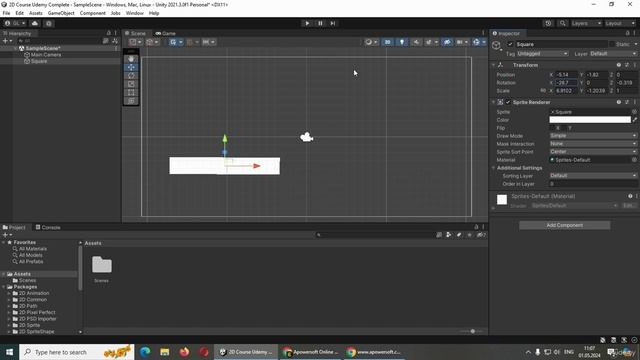
Task: Select the Rect tool in Scene
Action: pos(131,93)
